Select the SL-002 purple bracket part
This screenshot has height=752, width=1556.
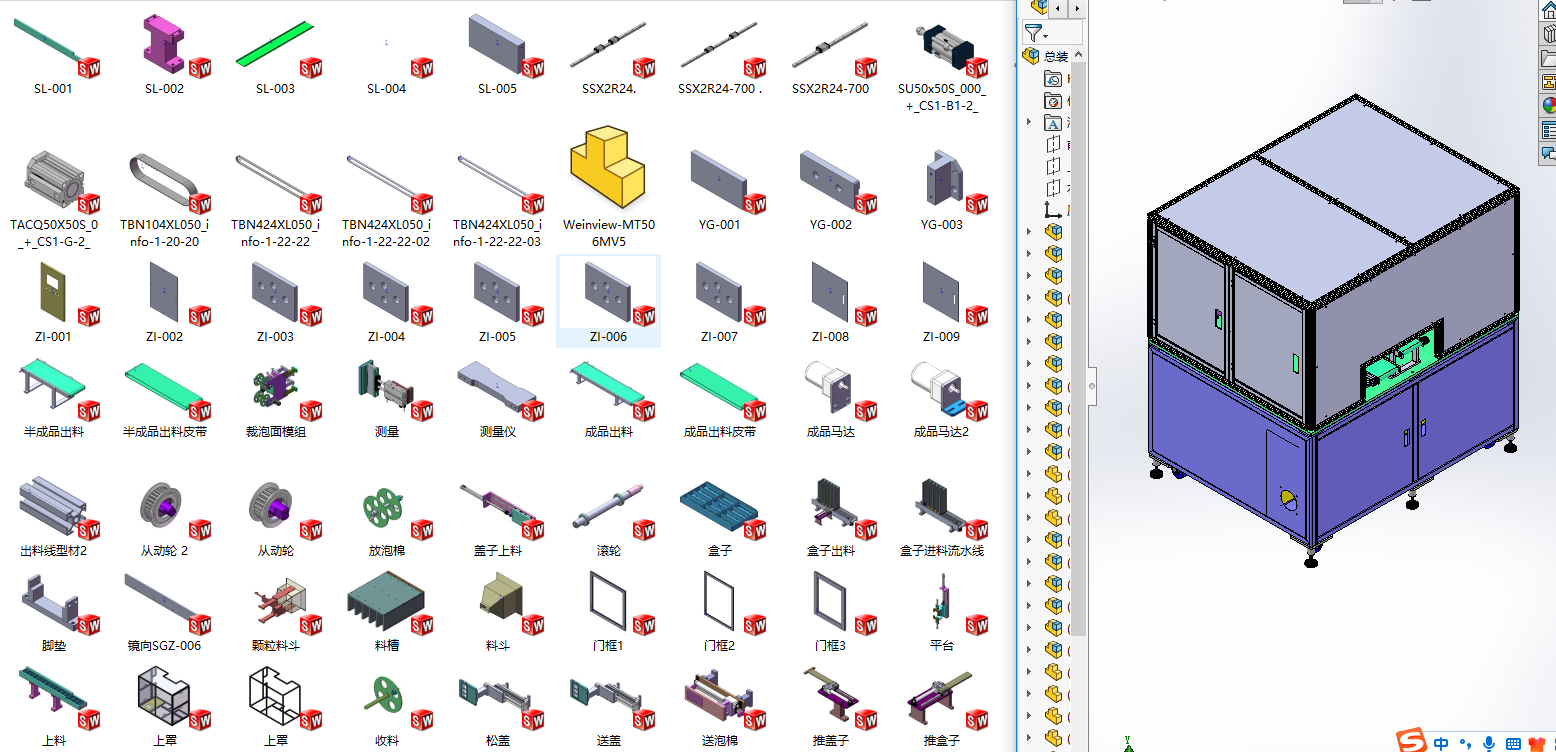164,53
